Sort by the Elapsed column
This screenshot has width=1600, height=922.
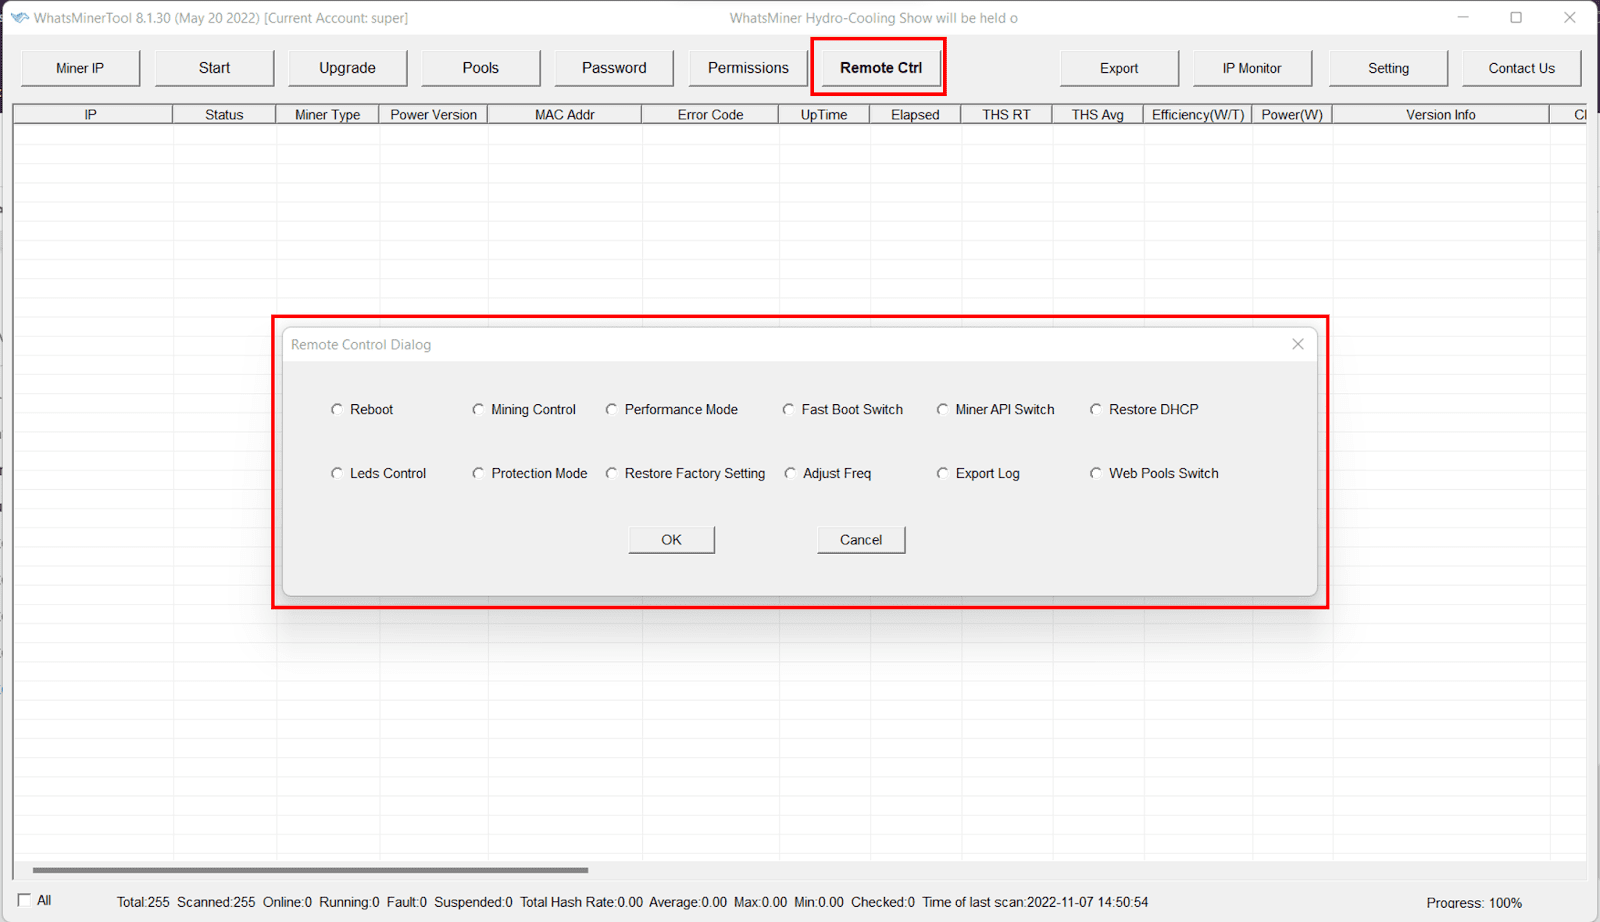[x=915, y=115]
